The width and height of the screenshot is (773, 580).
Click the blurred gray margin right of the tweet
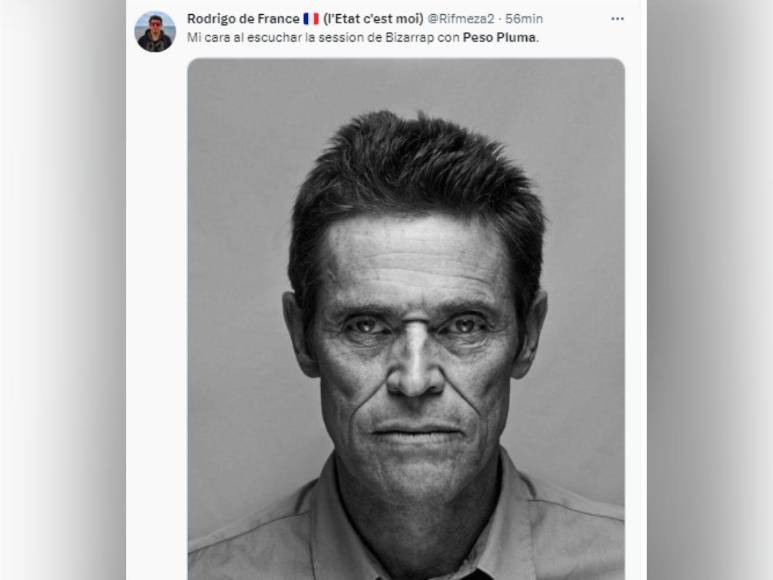710,300
